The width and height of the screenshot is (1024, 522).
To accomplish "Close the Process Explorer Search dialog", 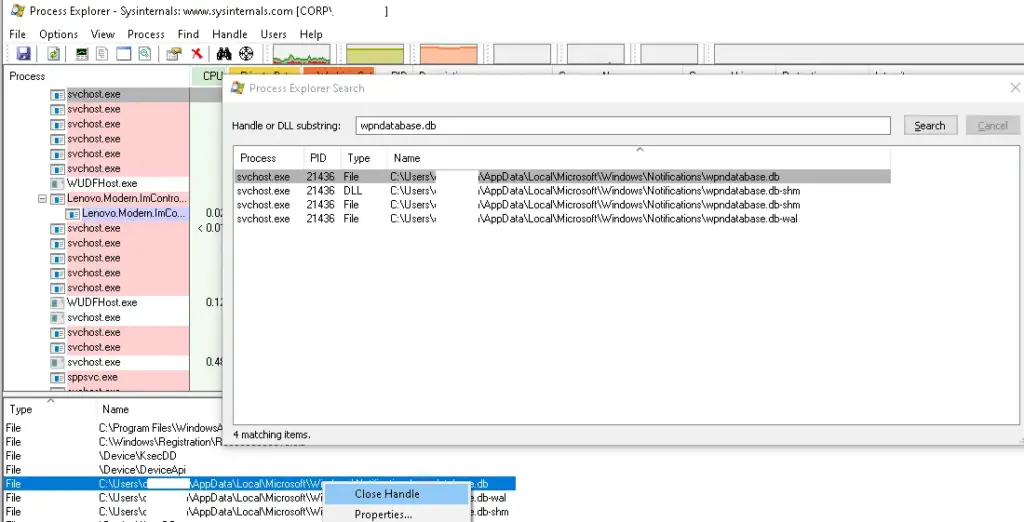I will (x=1015, y=88).
